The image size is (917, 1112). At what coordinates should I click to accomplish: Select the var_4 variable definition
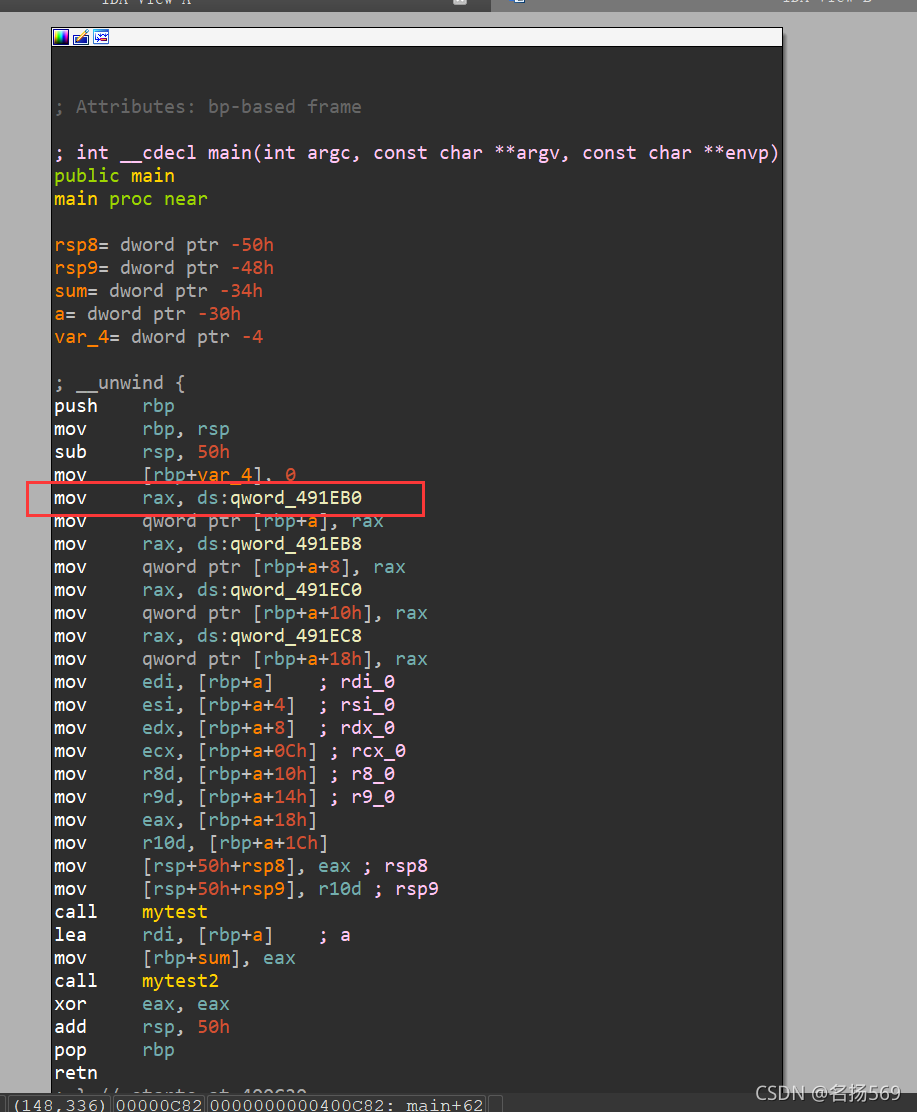159,338
